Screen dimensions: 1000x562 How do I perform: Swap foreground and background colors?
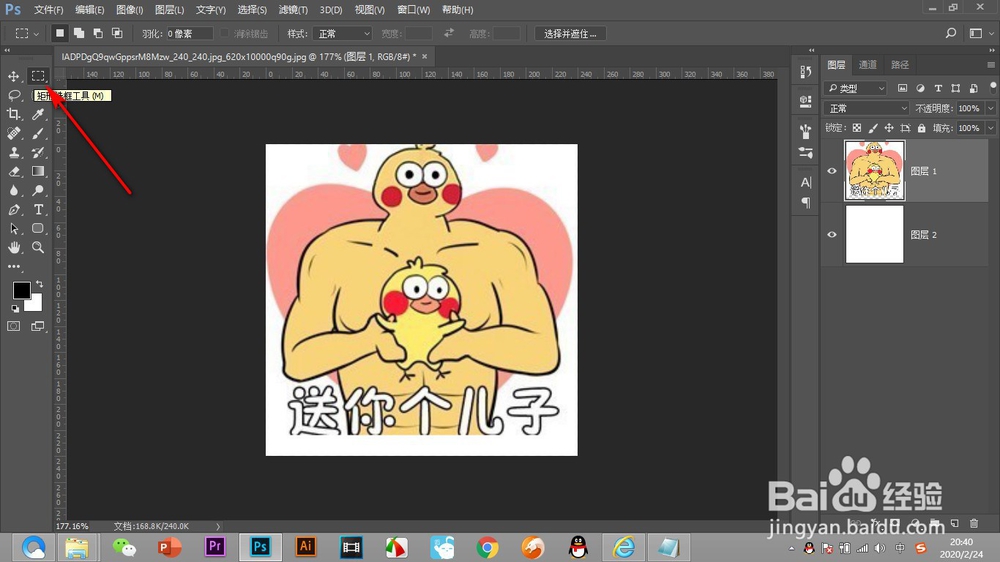point(40,283)
